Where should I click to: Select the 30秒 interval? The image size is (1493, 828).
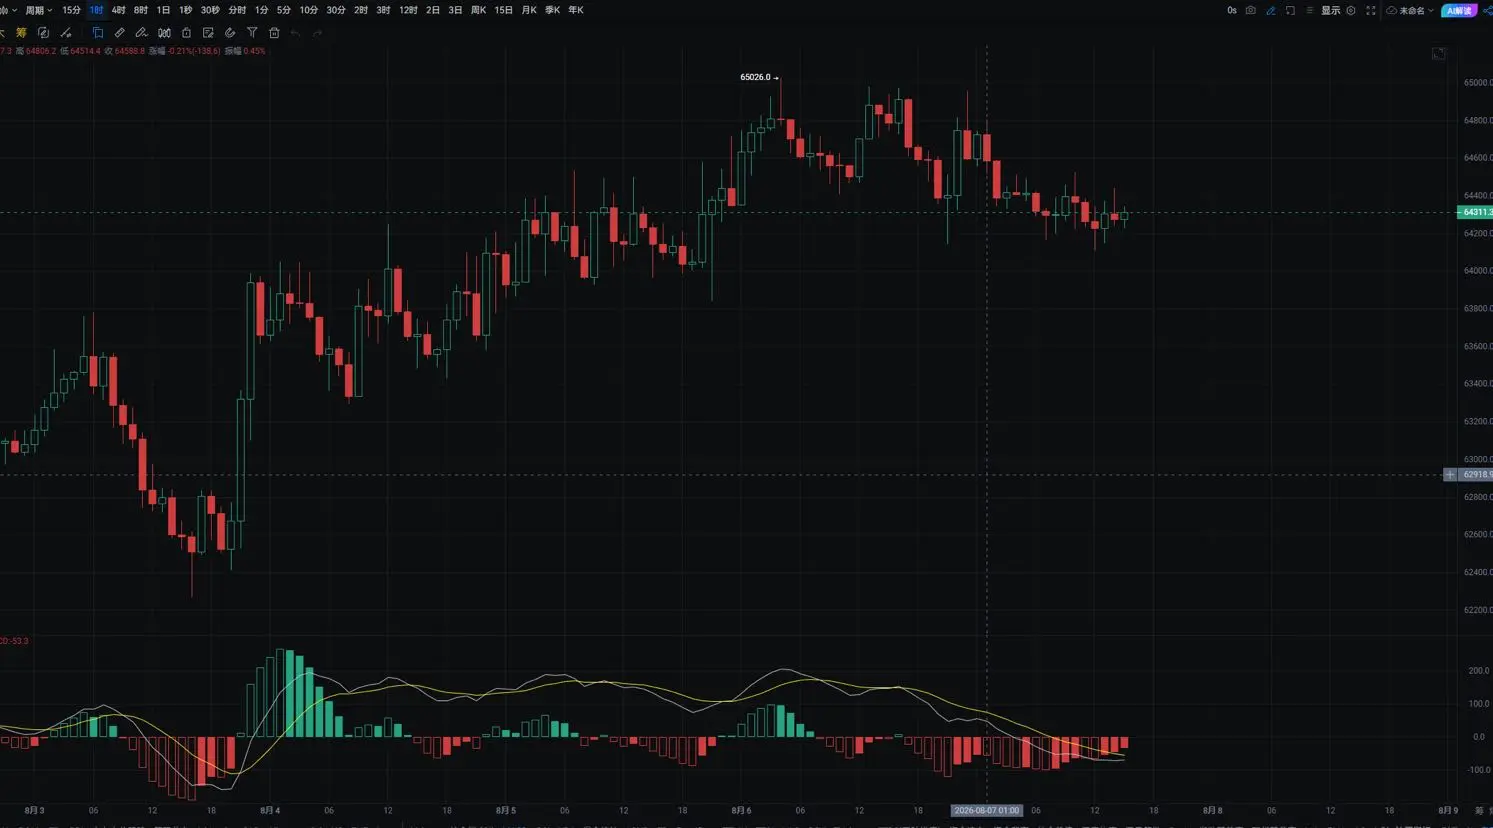(210, 10)
